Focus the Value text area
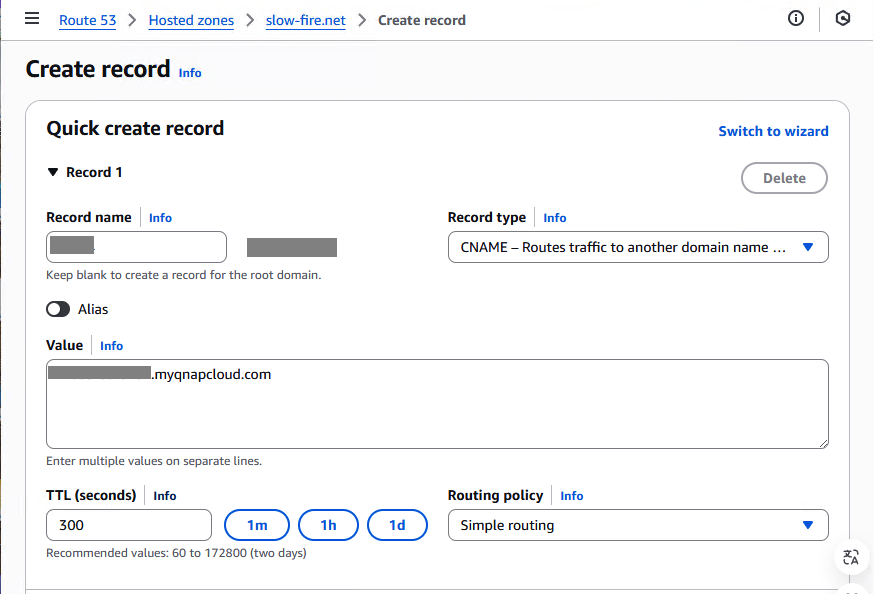Image resolution: width=874 pixels, height=594 pixels. pyautogui.click(x=437, y=410)
